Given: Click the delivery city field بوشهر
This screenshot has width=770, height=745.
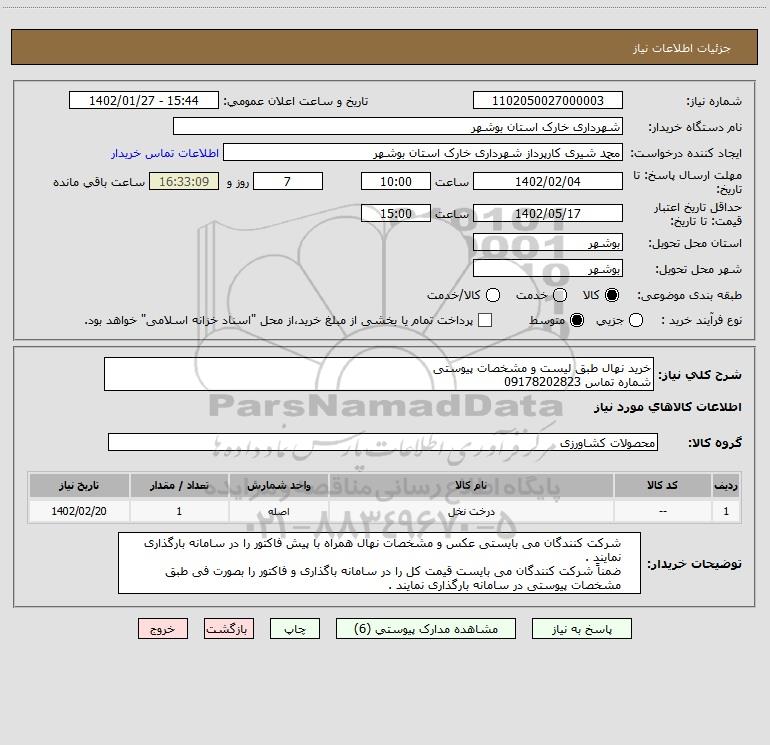Looking at the screenshot, I should [548, 269].
